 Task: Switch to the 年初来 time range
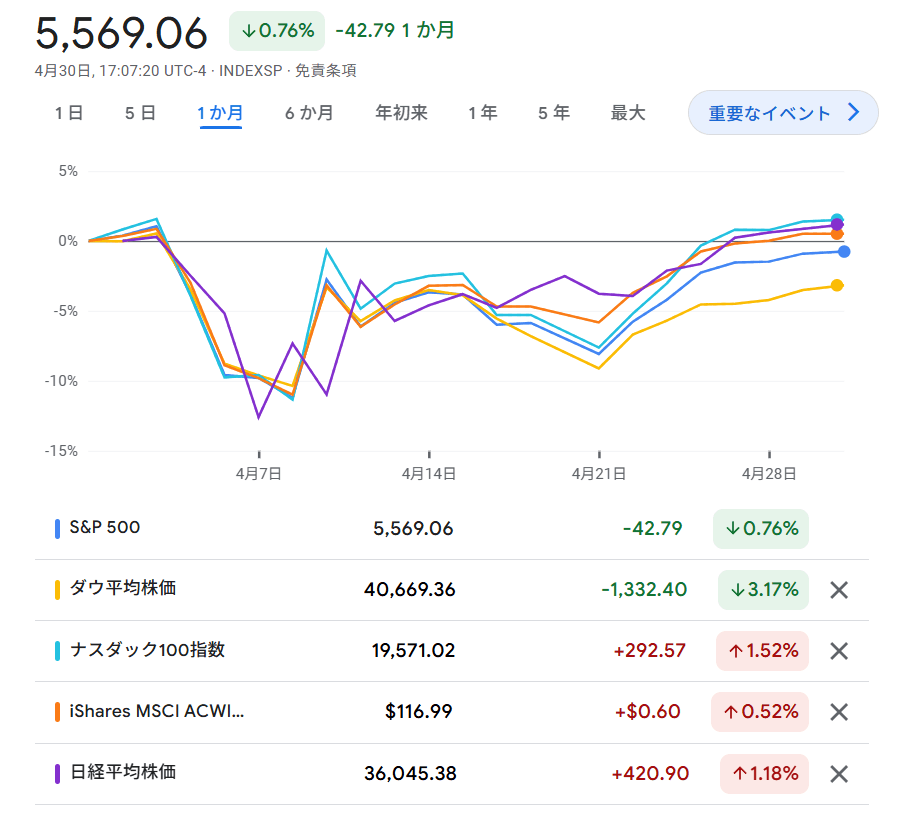(x=401, y=113)
